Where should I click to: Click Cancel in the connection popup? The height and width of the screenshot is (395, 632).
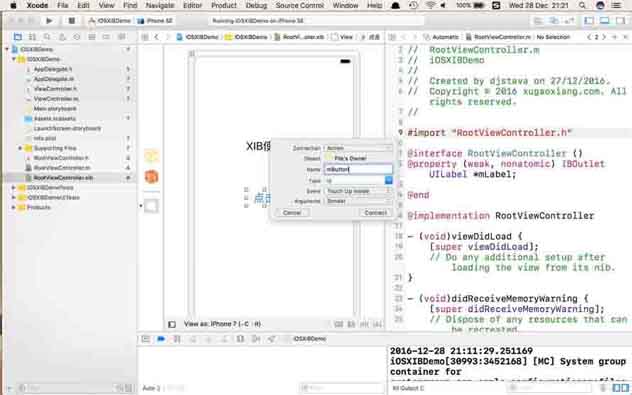(292, 212)
